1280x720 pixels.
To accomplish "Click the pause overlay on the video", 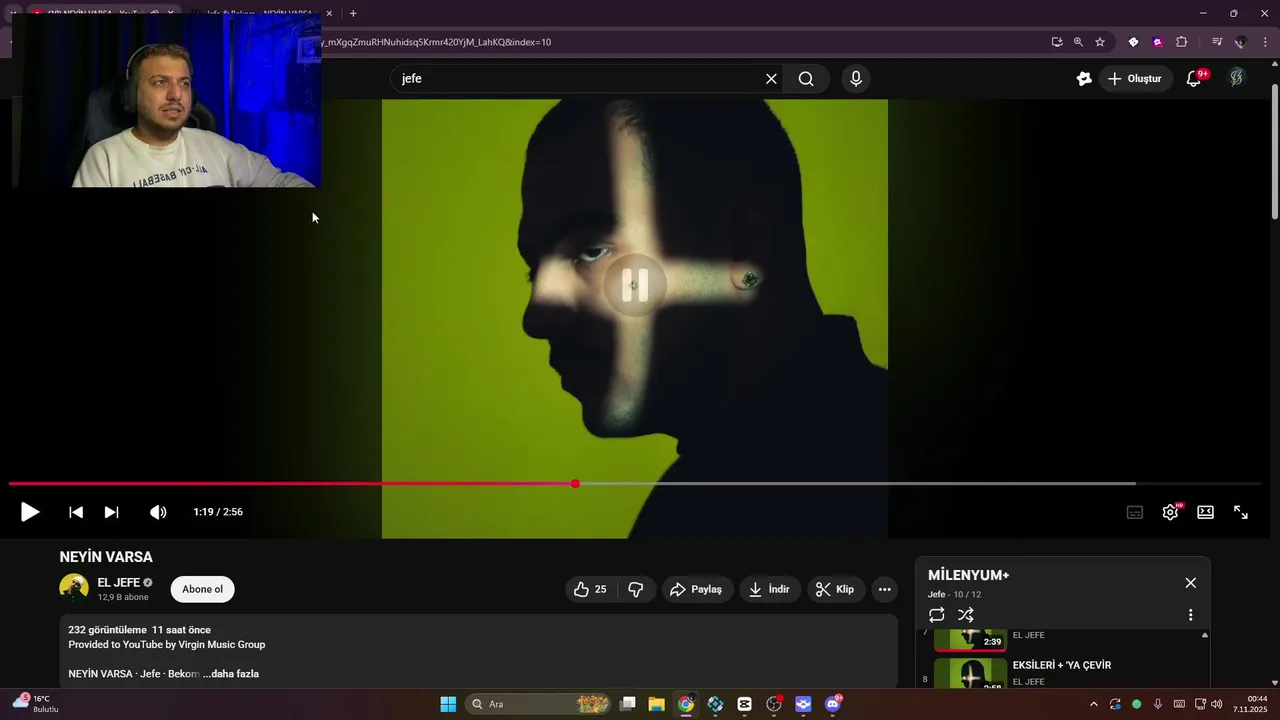I will (635, 286).
